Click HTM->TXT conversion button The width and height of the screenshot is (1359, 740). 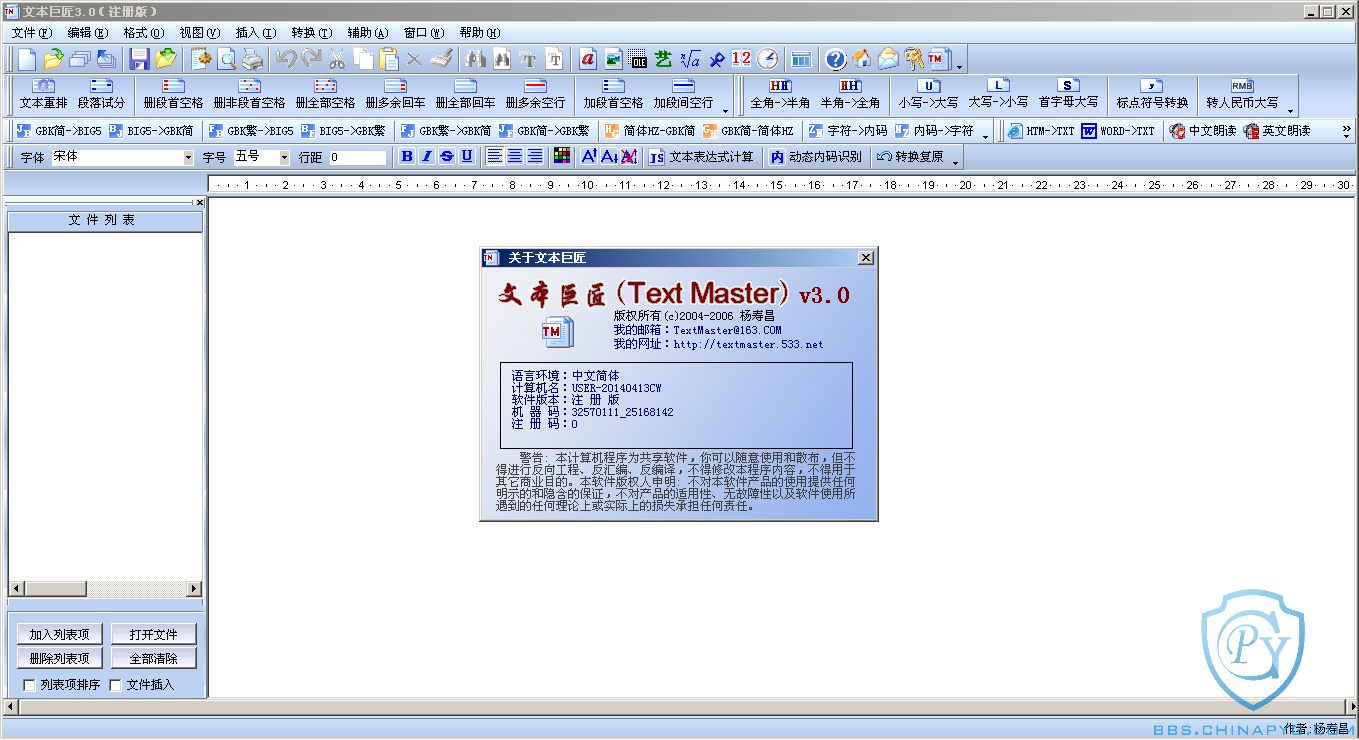click(1041, 131)
